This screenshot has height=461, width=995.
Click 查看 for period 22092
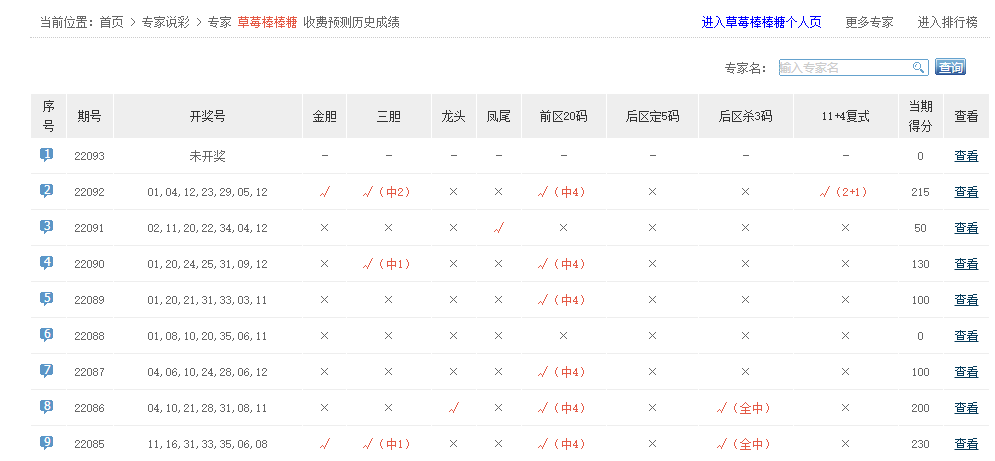pos(966,192)
